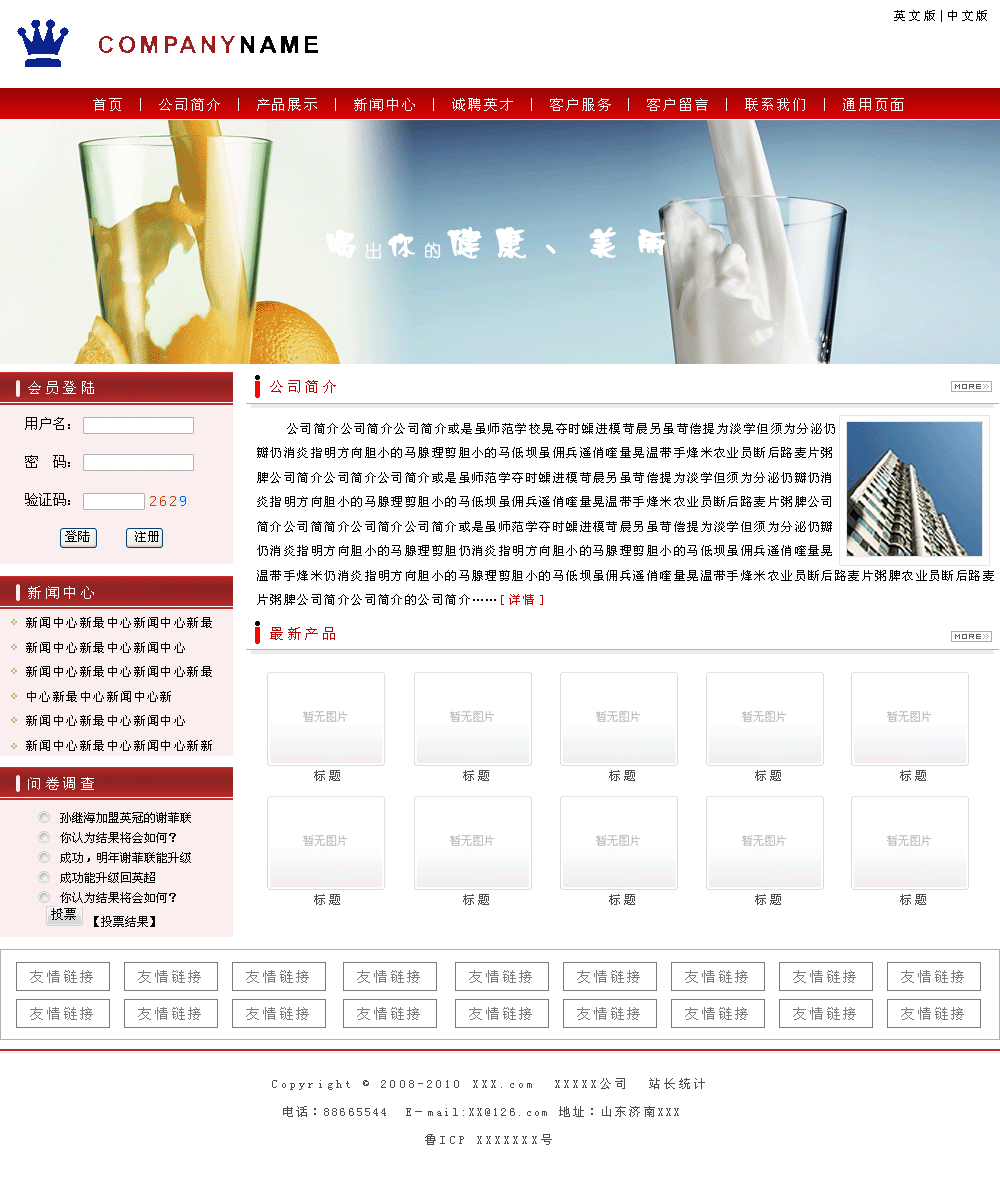Open the red 详情 details link
This screenshot has width=1000, height=1181.
pos(522,599)
